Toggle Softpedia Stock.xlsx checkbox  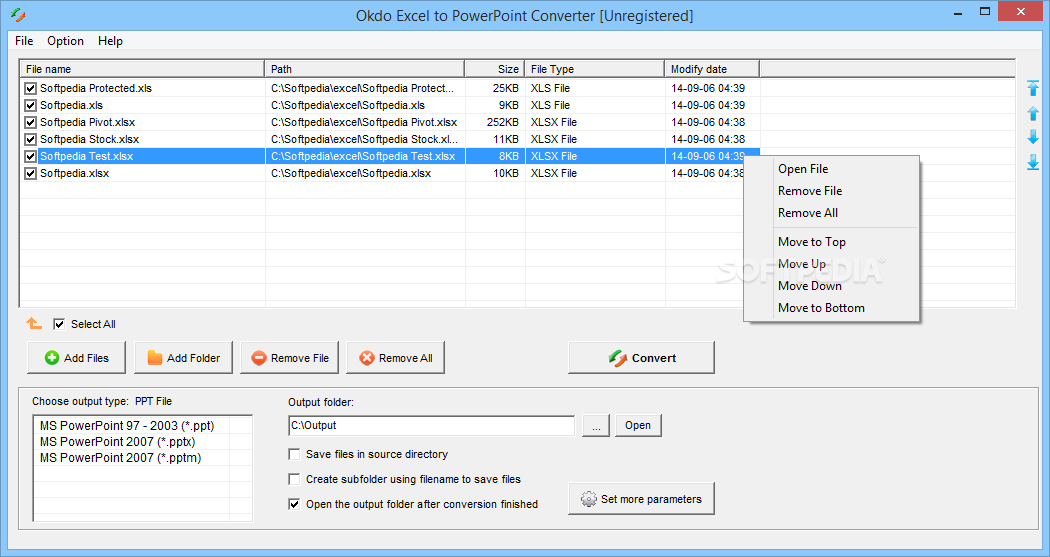[30, 139]
